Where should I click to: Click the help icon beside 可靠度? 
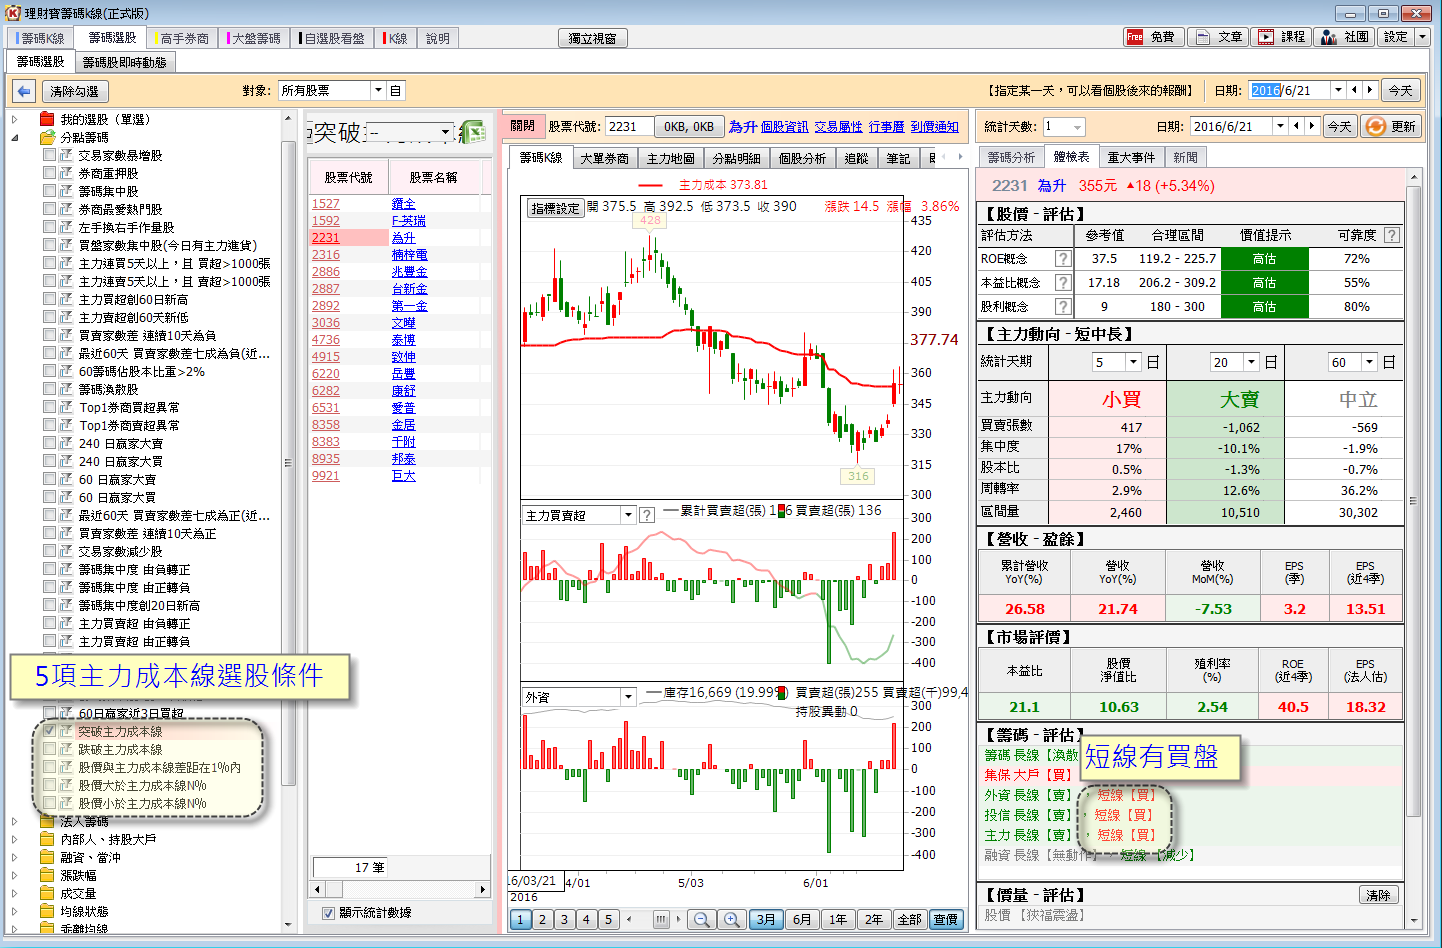[x=1391, y=235]
